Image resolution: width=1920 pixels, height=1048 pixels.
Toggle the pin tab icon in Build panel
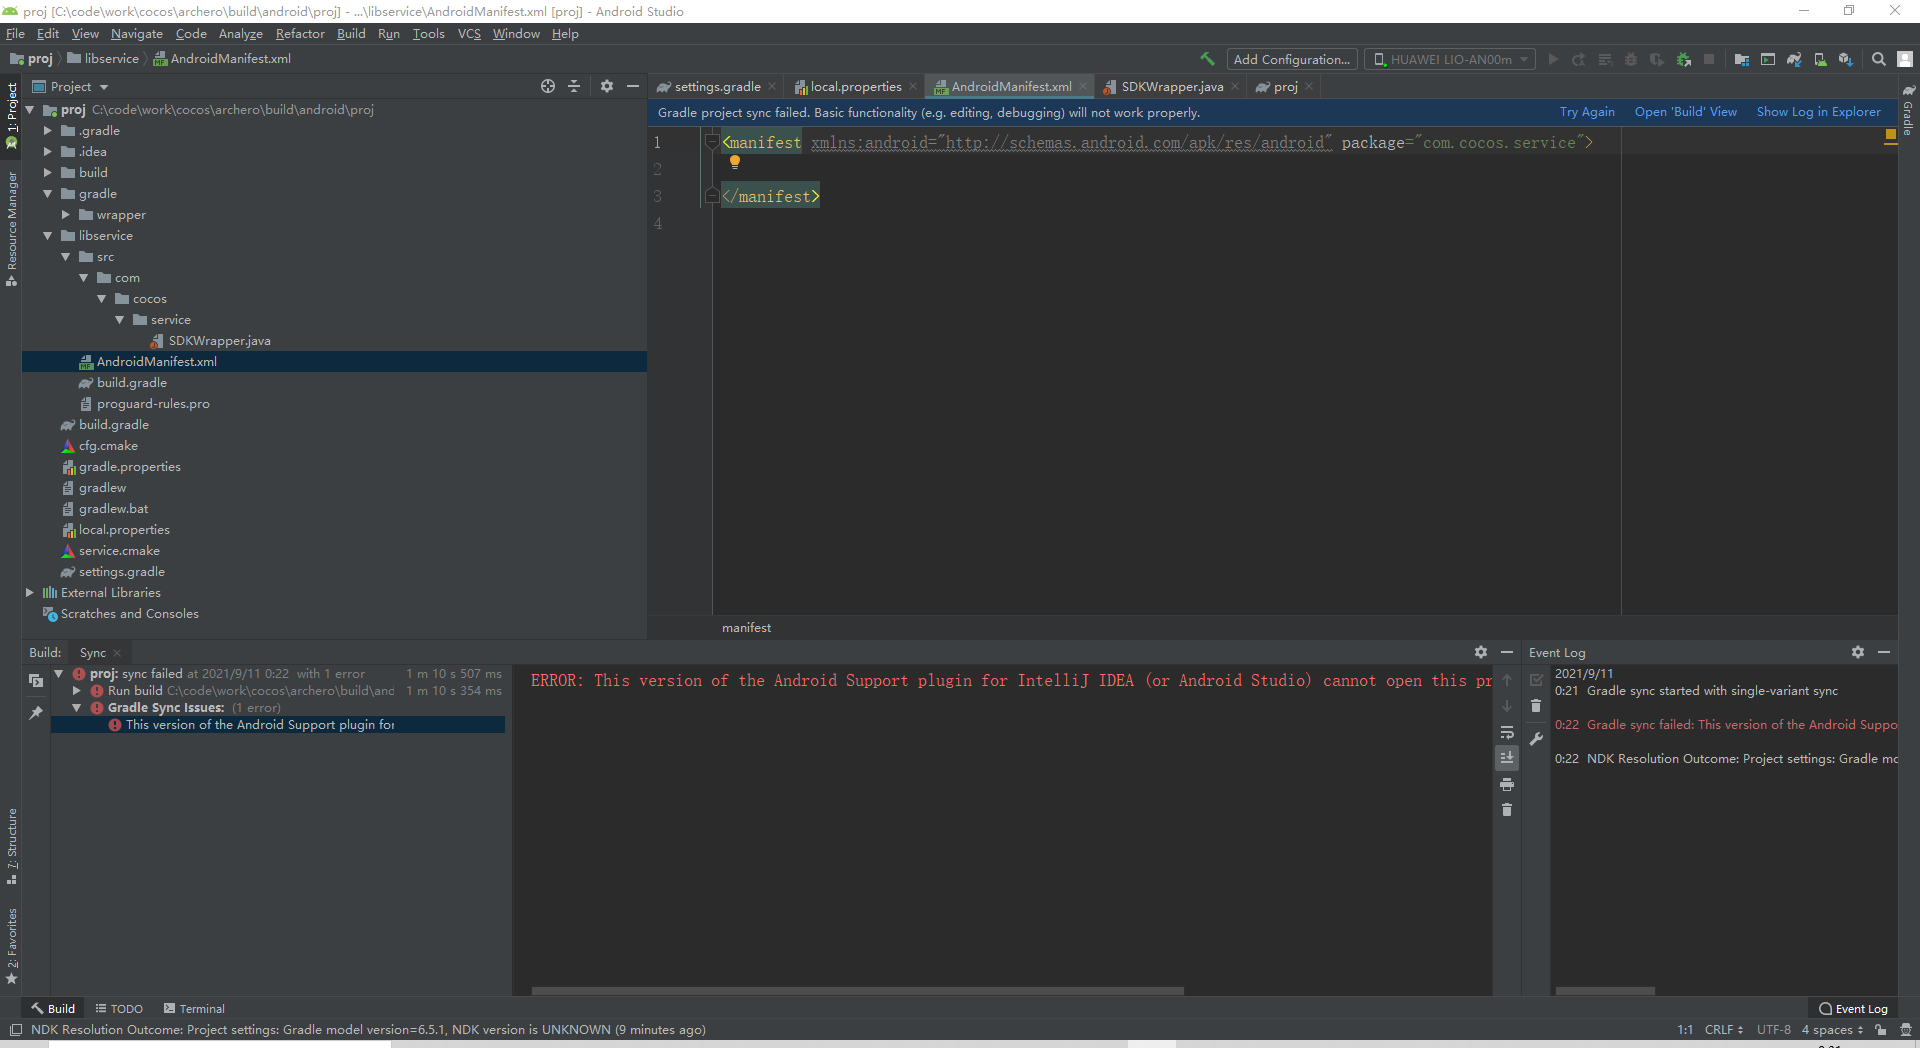tap(36, 713)
